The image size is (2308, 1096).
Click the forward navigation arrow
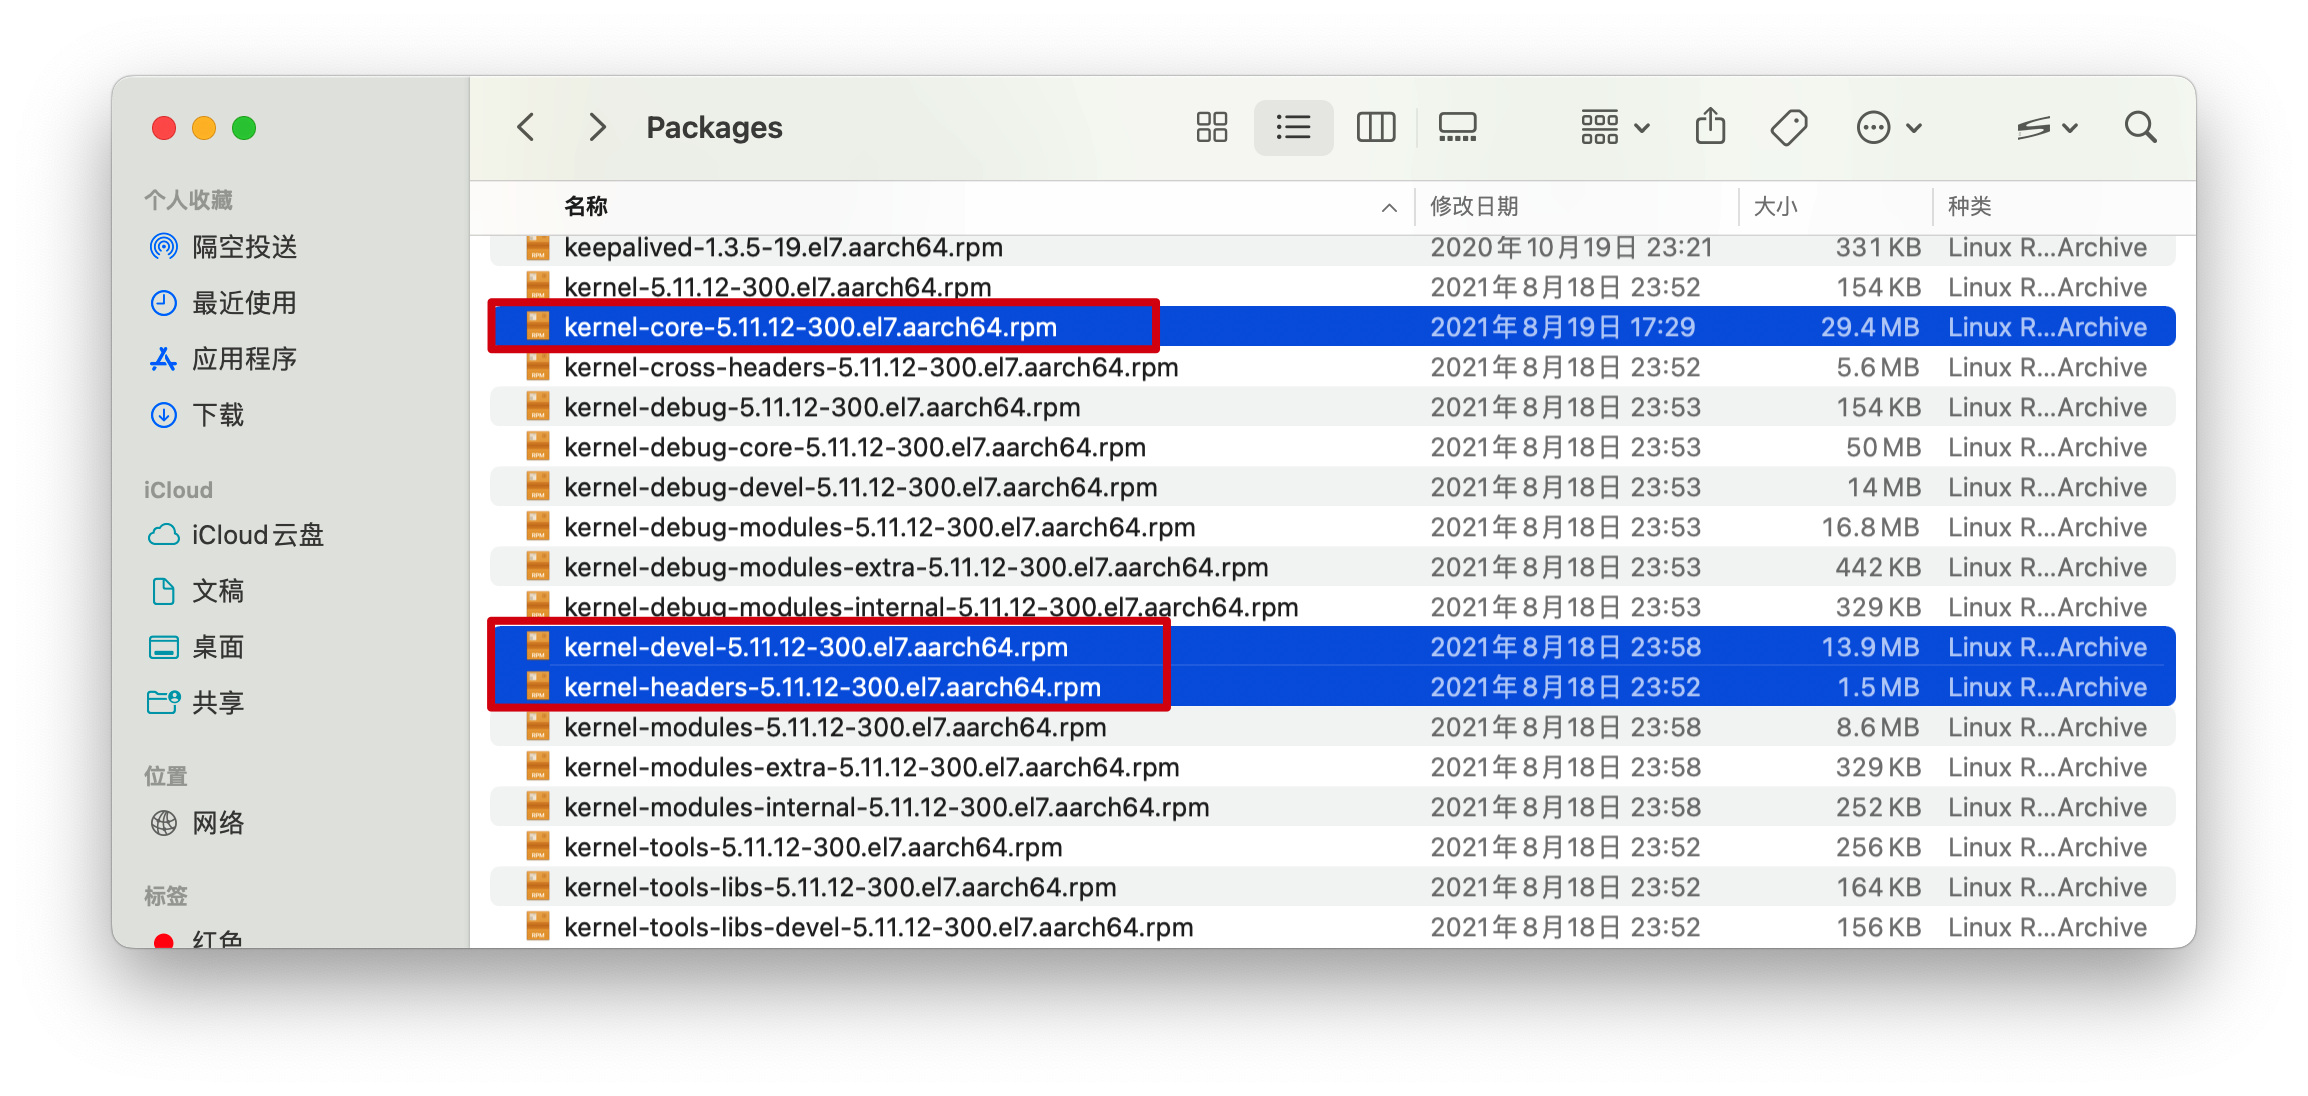pyautogui.click(x=597, y=127)
